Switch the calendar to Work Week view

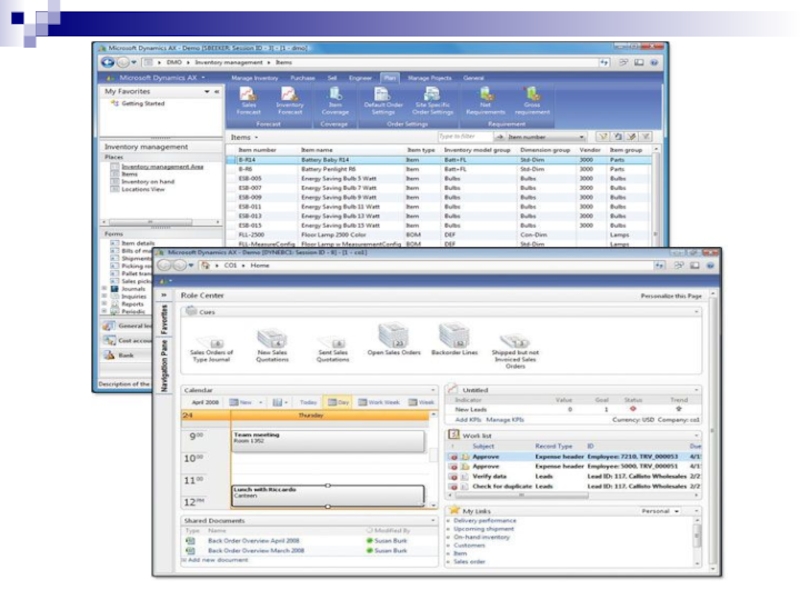click(x=379, y=403)
